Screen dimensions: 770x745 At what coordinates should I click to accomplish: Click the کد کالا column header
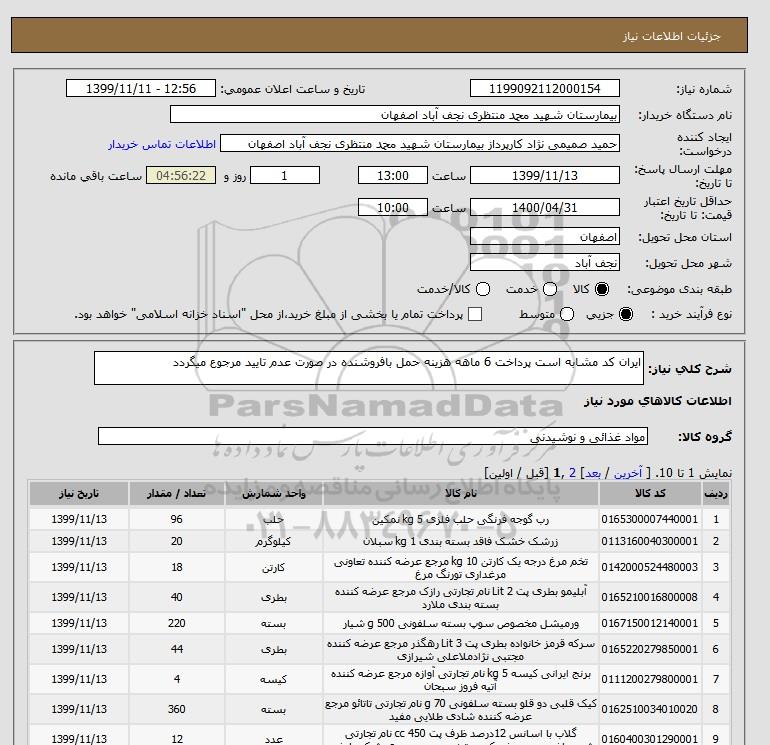tap(650, 494)
